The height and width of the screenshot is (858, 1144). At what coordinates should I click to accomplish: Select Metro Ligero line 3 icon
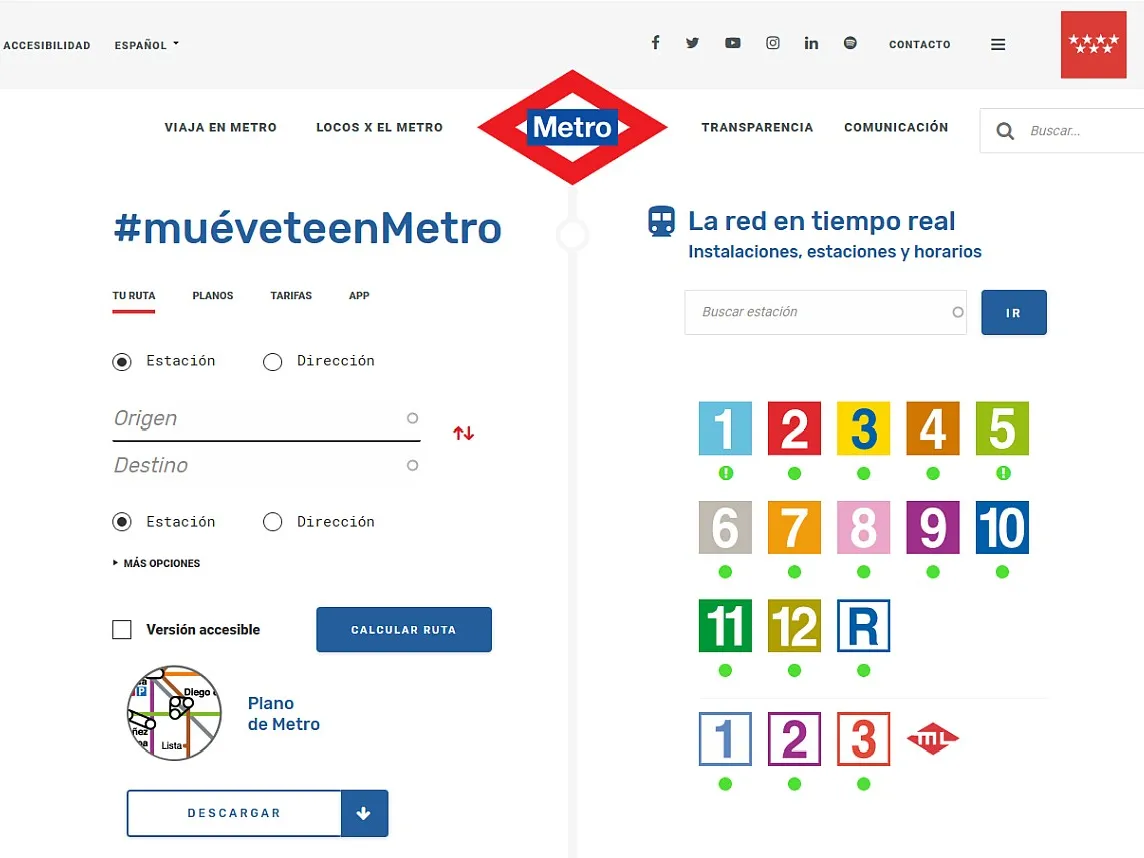click(864, 739)
